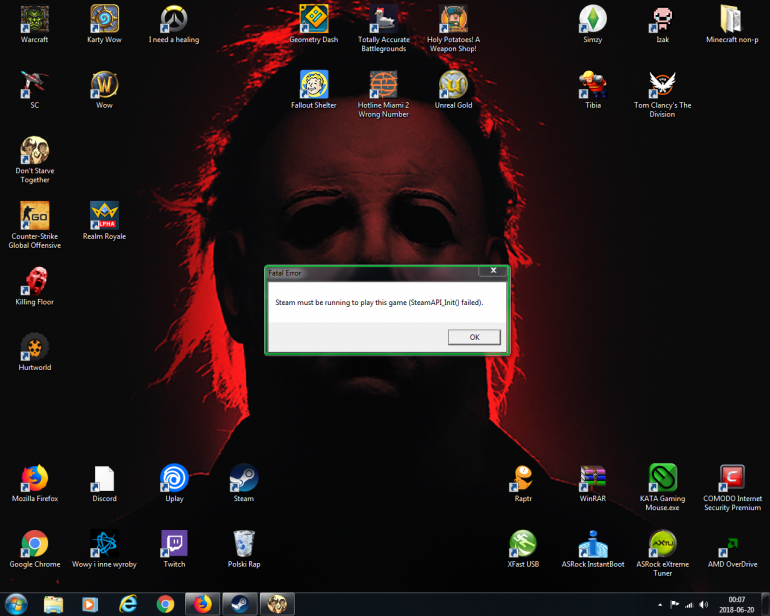The height and width of the screenshot is (616, 770).
Task: Select the Polski Rap recycle bin icon
Action: click(x=244, y=549)
